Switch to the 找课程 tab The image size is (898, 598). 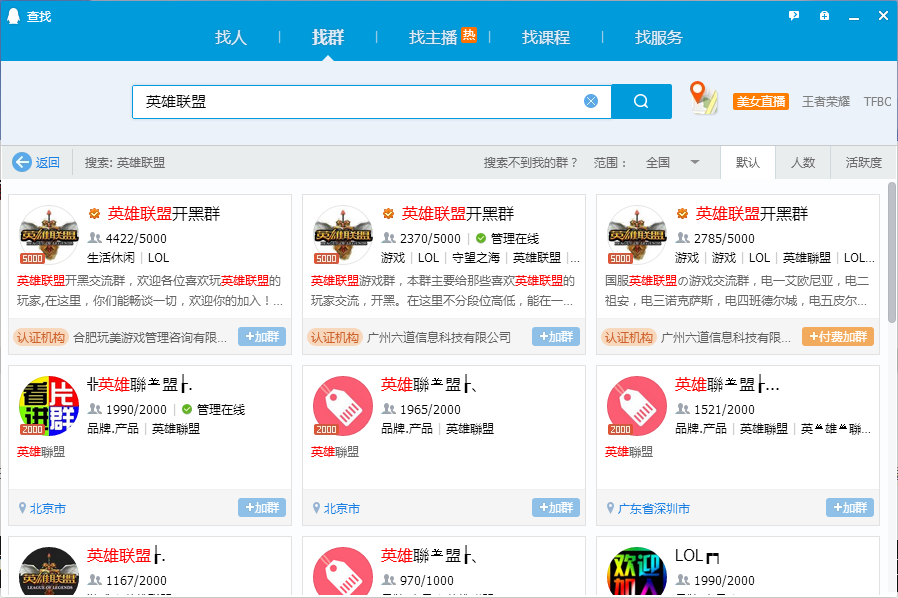click(x=546, y=37)
